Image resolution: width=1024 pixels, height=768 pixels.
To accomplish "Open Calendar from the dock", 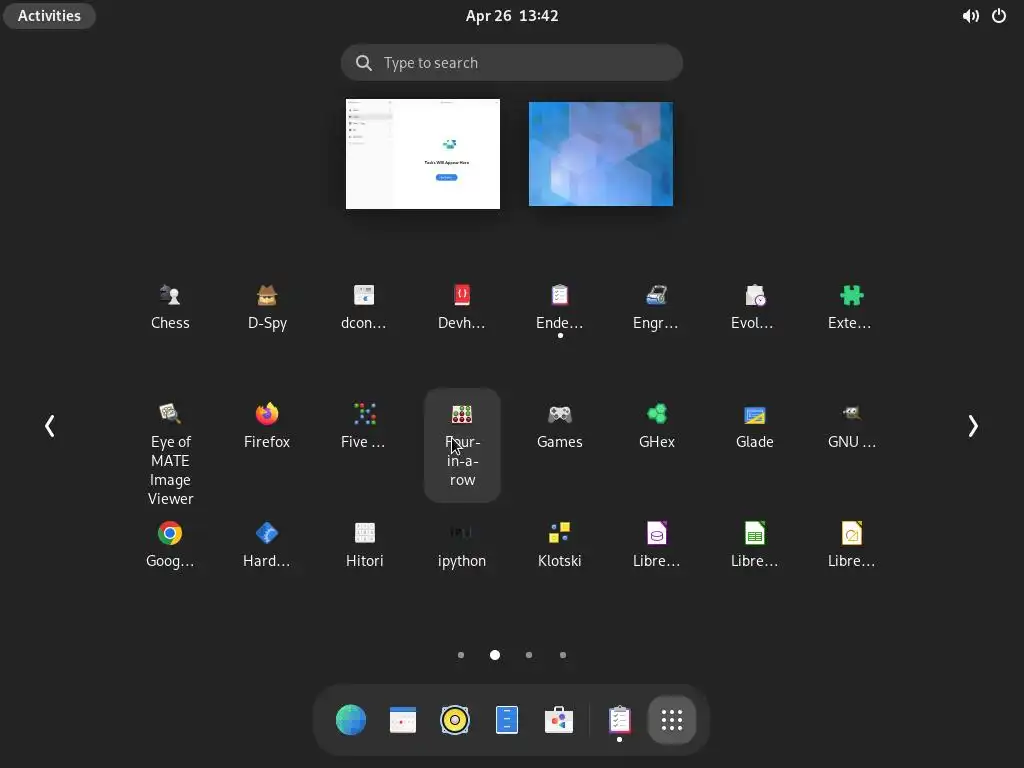I will pos(403,720).
